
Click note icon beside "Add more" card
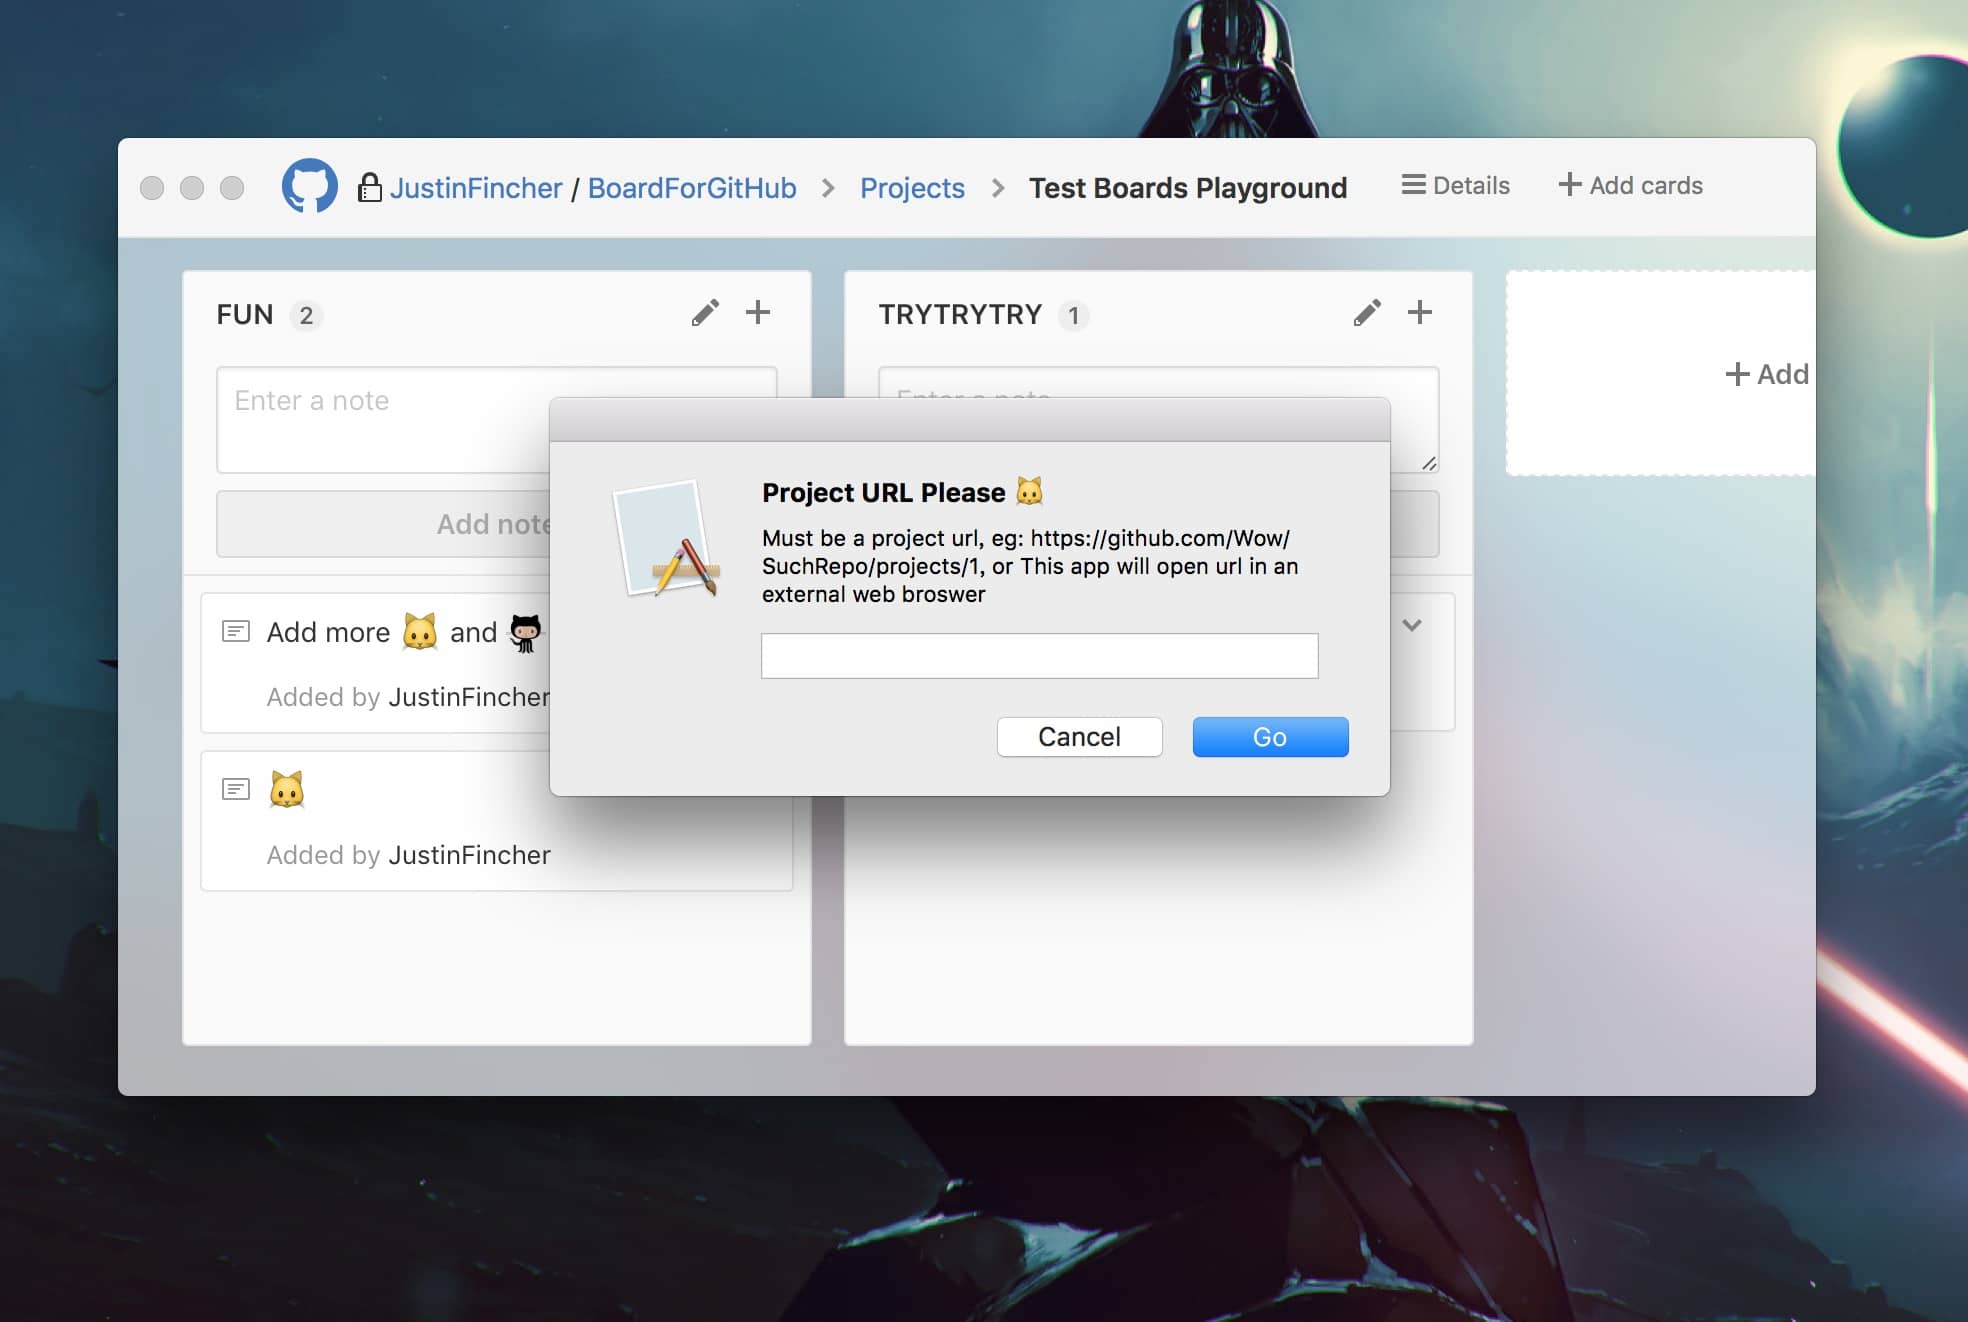tap(236, 631)
